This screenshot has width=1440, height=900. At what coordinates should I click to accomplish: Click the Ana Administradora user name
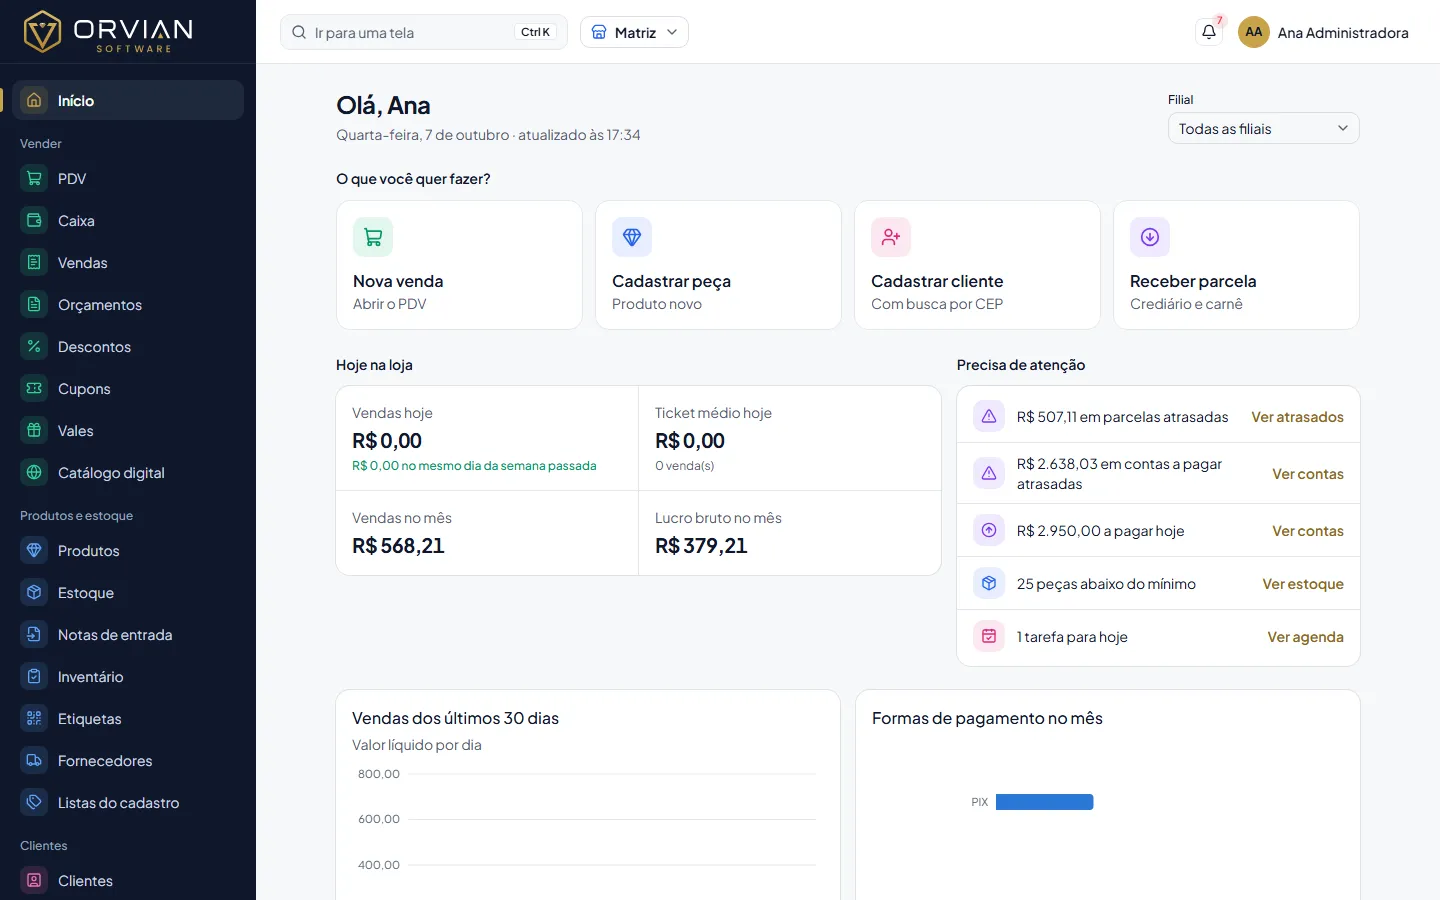(x=1343, y=33)
